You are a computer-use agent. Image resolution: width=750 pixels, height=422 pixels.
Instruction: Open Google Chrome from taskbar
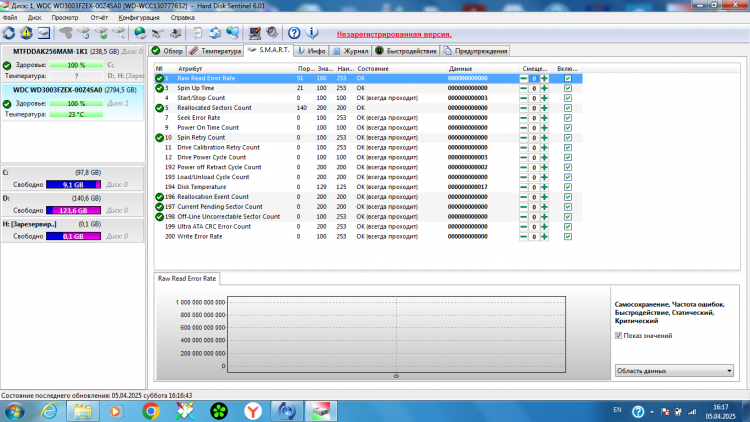coord(151,411)
